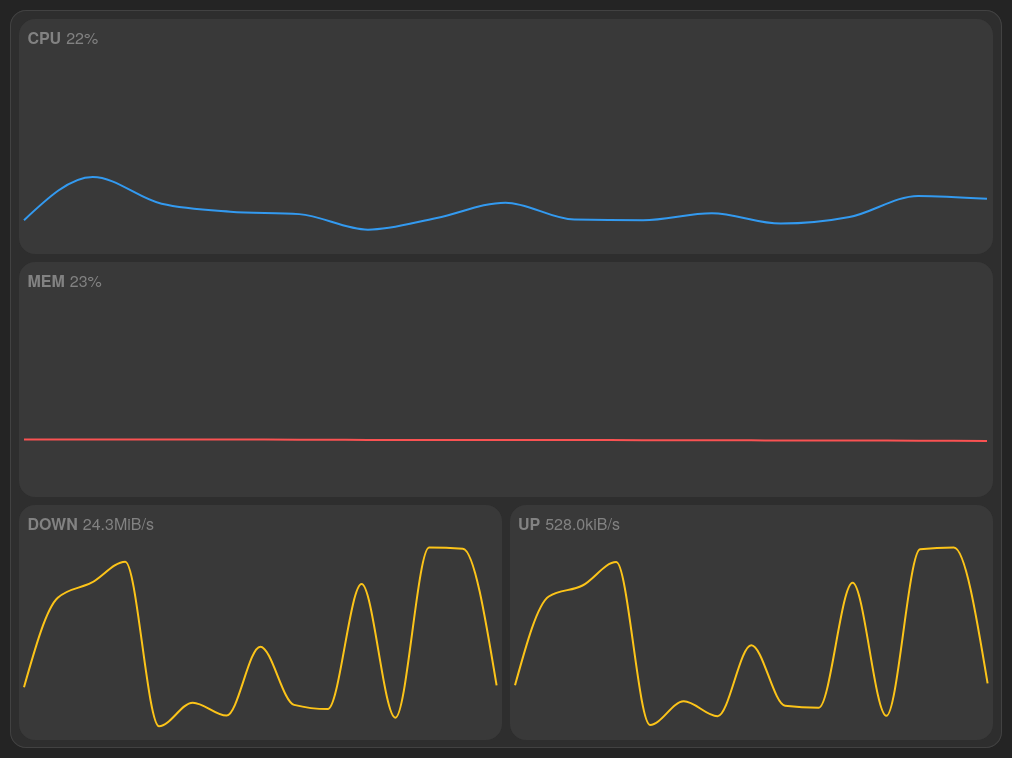1012x758 pixels.
Task: Click the 24.3MiB/s download rate readout
Action: (x=116, y=524)
